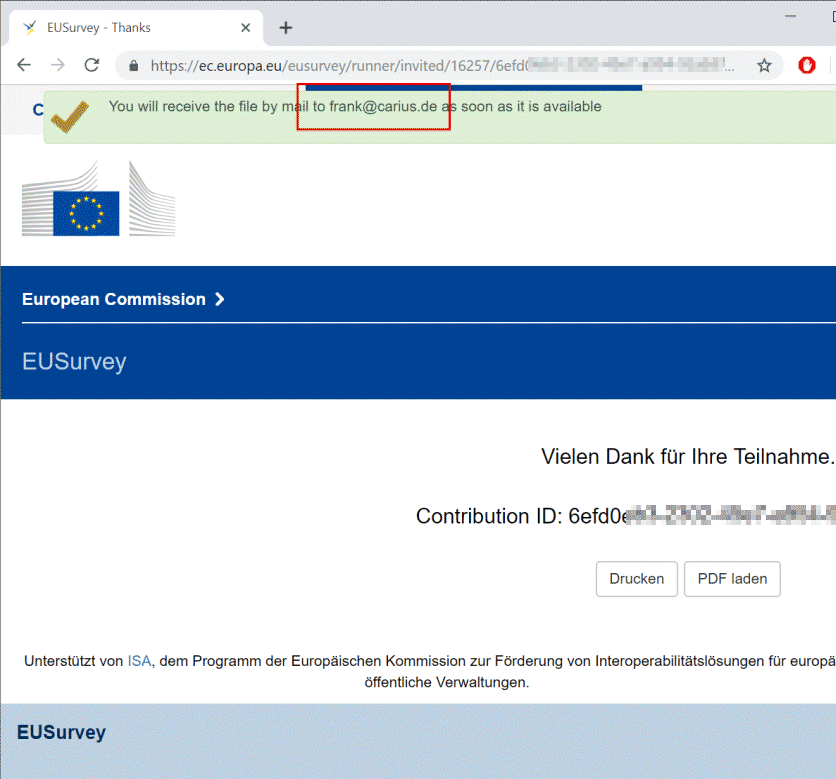The height and width of the screenshot is (779, 836).
Task: Open a new browser tab
Action: coord(286,28)
